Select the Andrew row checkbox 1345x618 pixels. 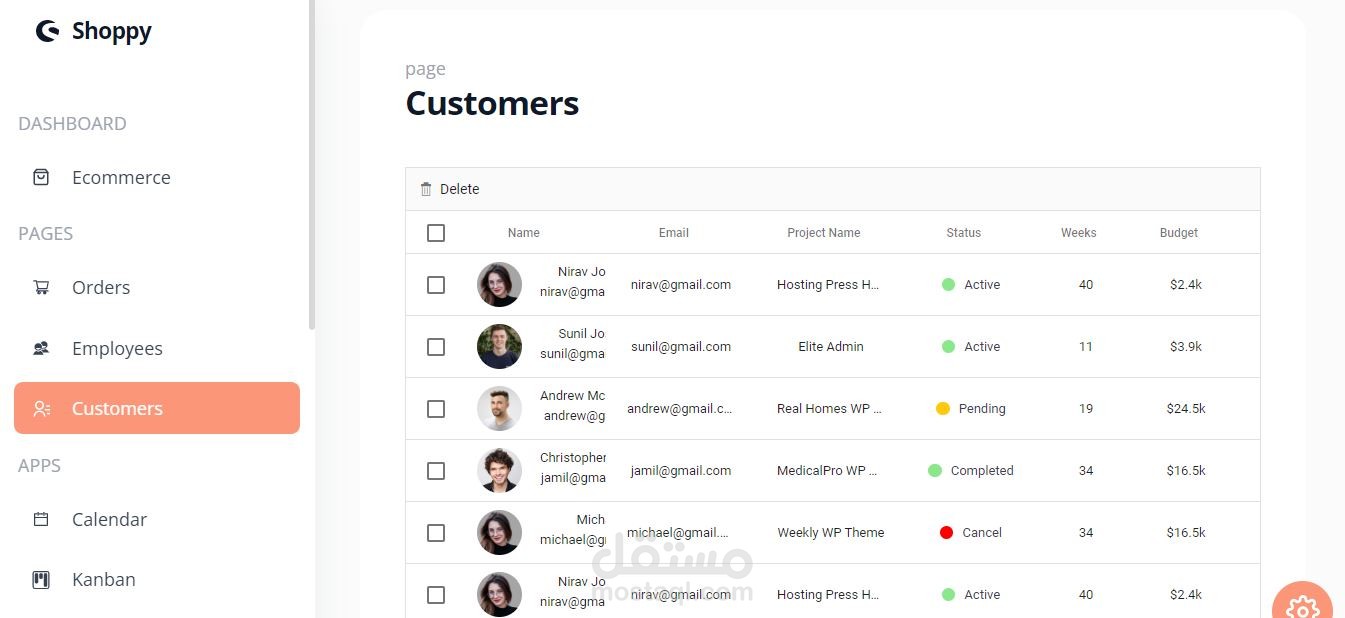pyautogui.click(x=436, y=409)
